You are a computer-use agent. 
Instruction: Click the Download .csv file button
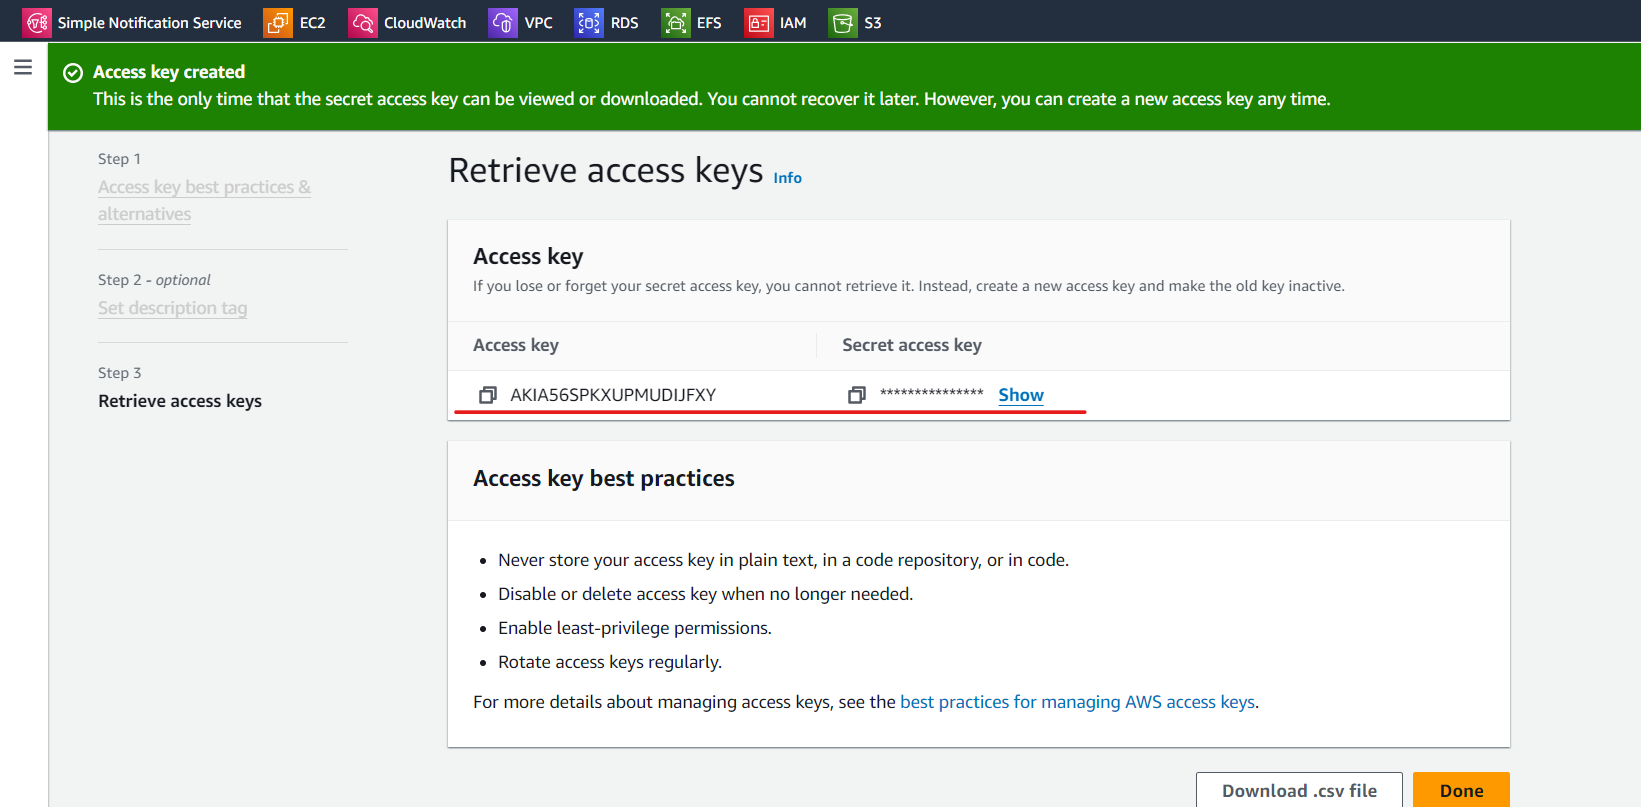[1299, 790]
